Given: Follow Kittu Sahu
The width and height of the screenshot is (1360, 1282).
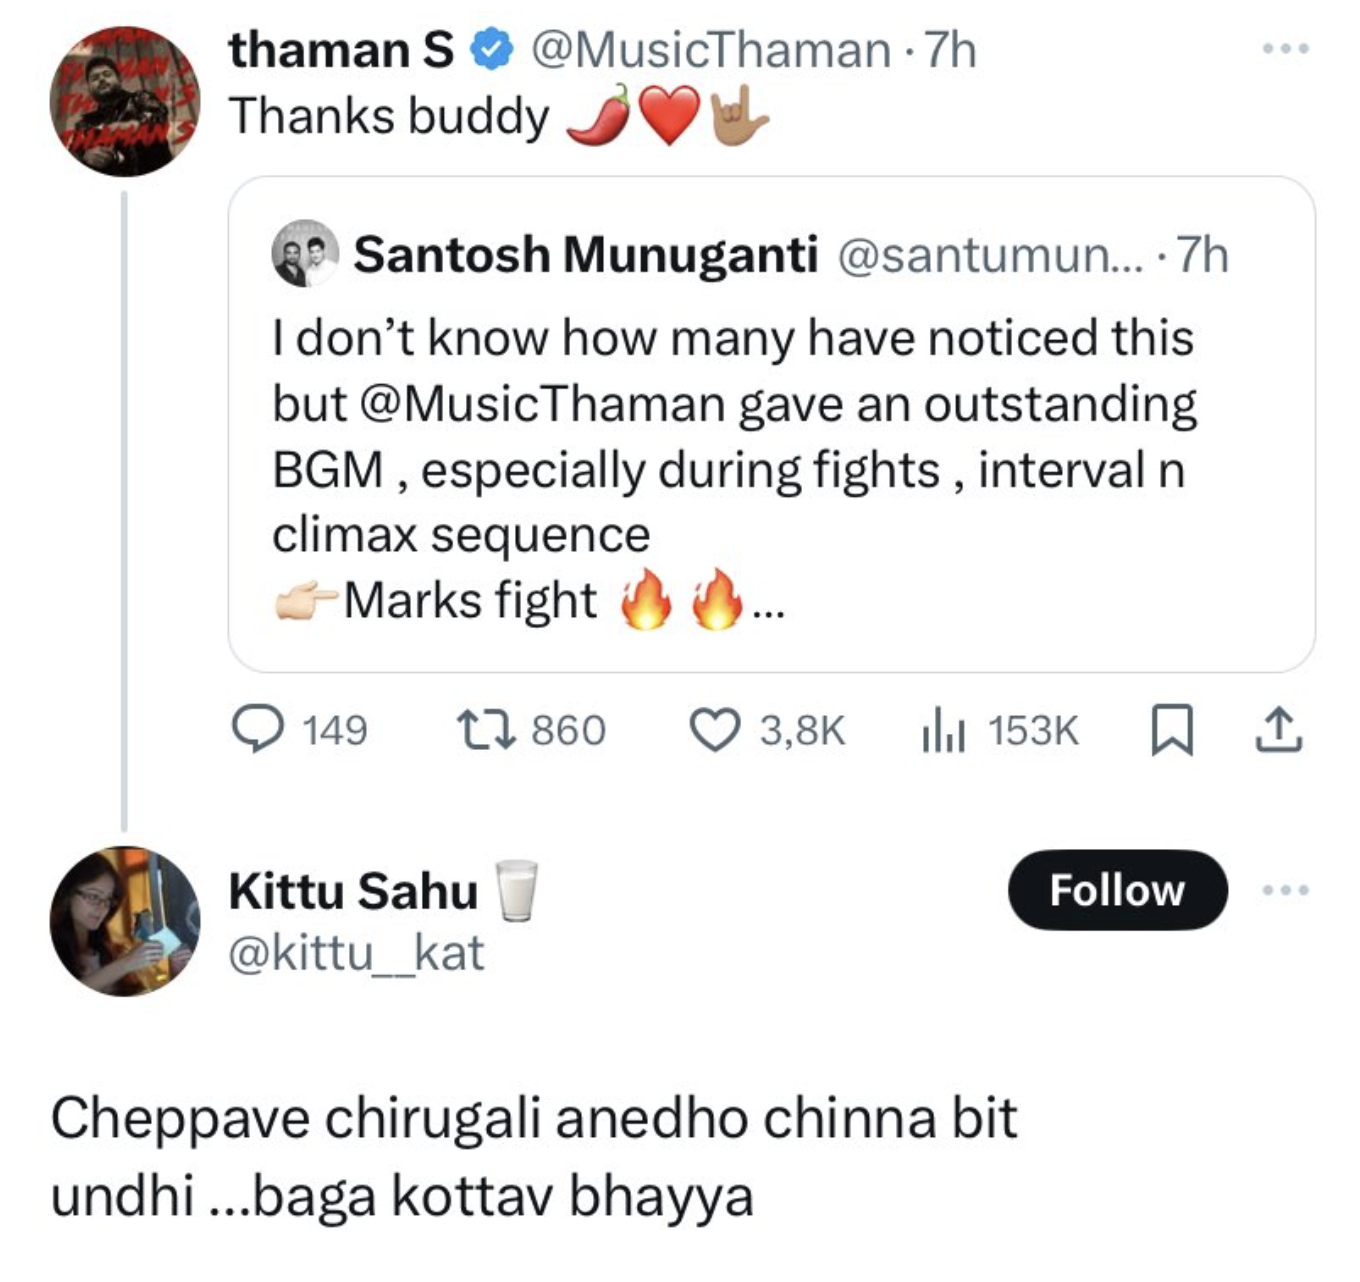Looking at the screenshot, I should click(1117, 890).
